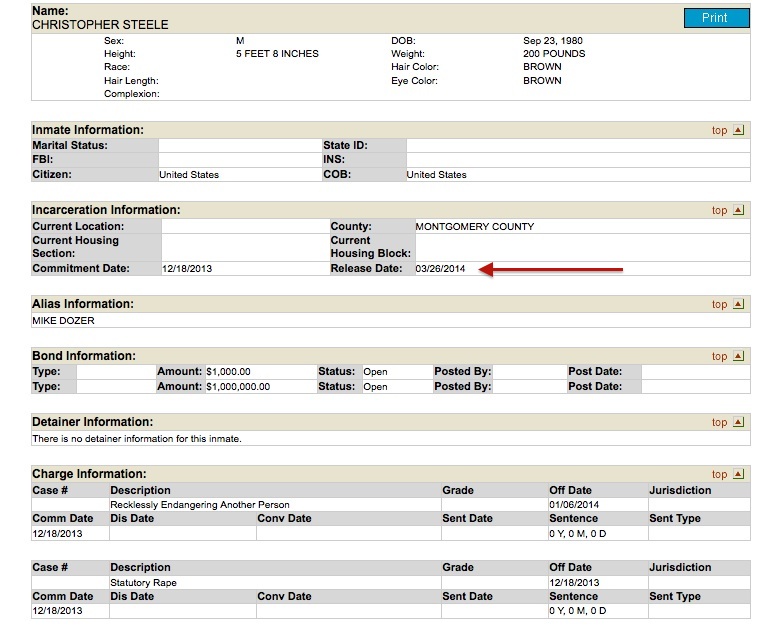Screen dimensions: 764x630
Task: Follow the 'top' link beside Bond Information
Action: tap(719, 357)
